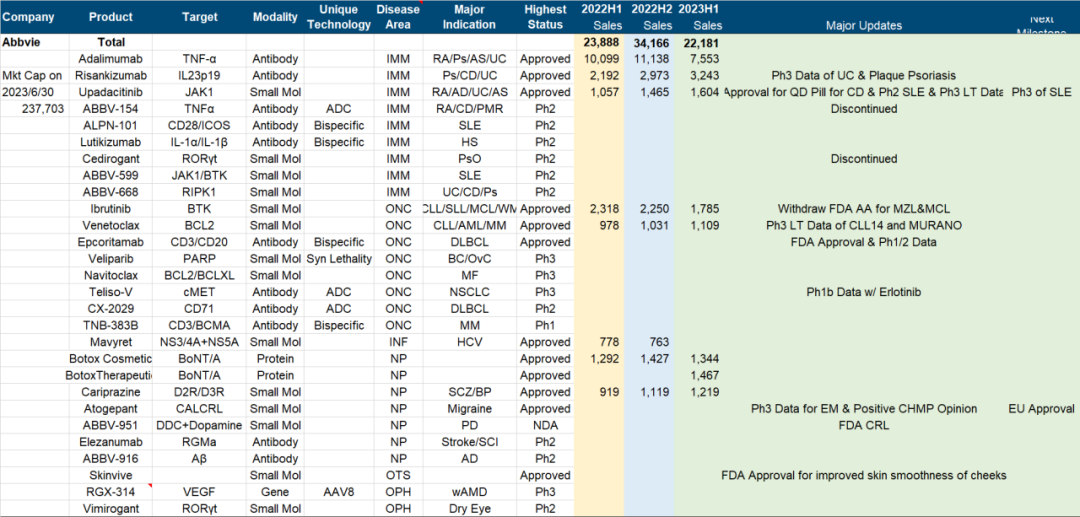Select the TNF-α target cell

[200, 59]
